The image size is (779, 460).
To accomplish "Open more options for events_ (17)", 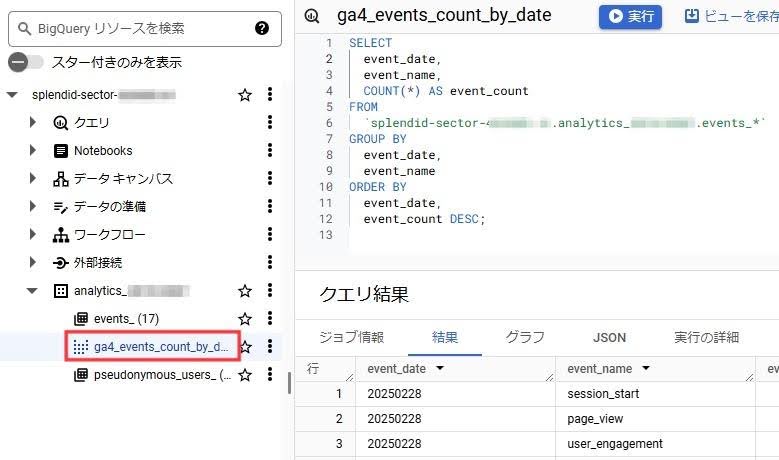I will (270, 318).
